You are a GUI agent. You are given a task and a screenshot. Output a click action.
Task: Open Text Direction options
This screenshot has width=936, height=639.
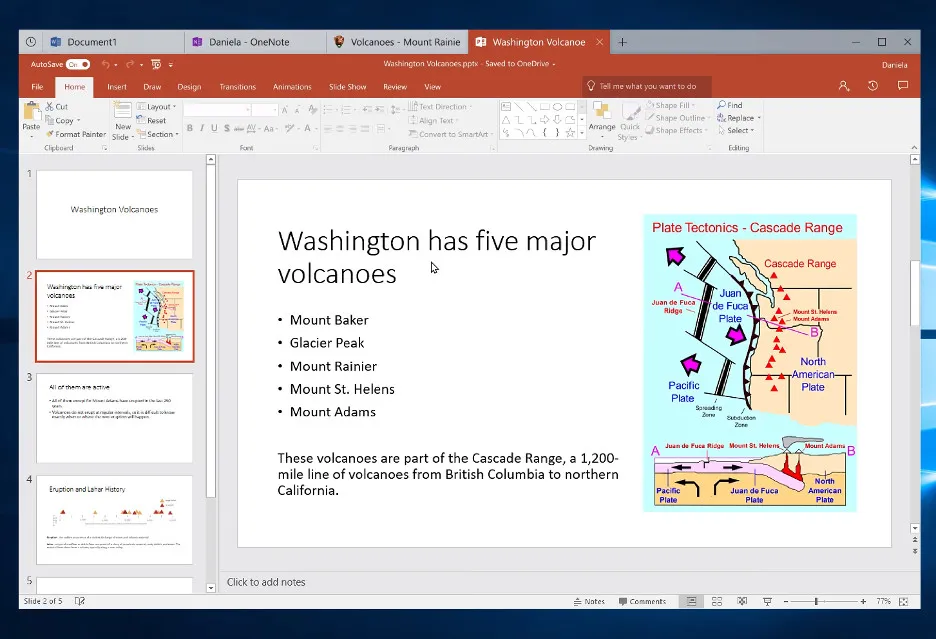(x=441, y=106)
